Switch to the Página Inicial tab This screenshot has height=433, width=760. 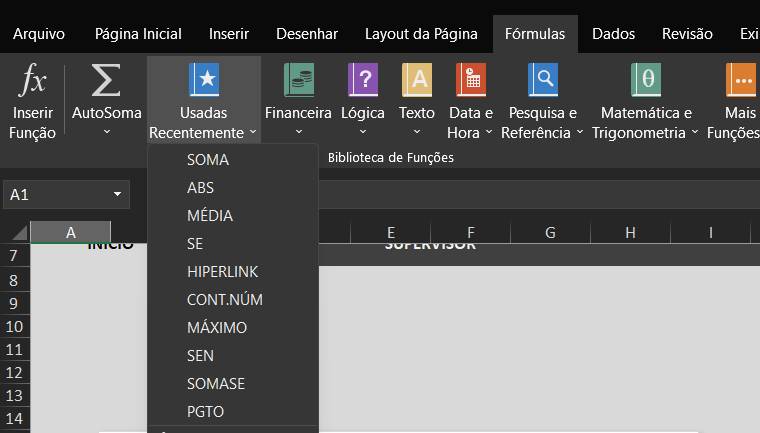(138, 34)
